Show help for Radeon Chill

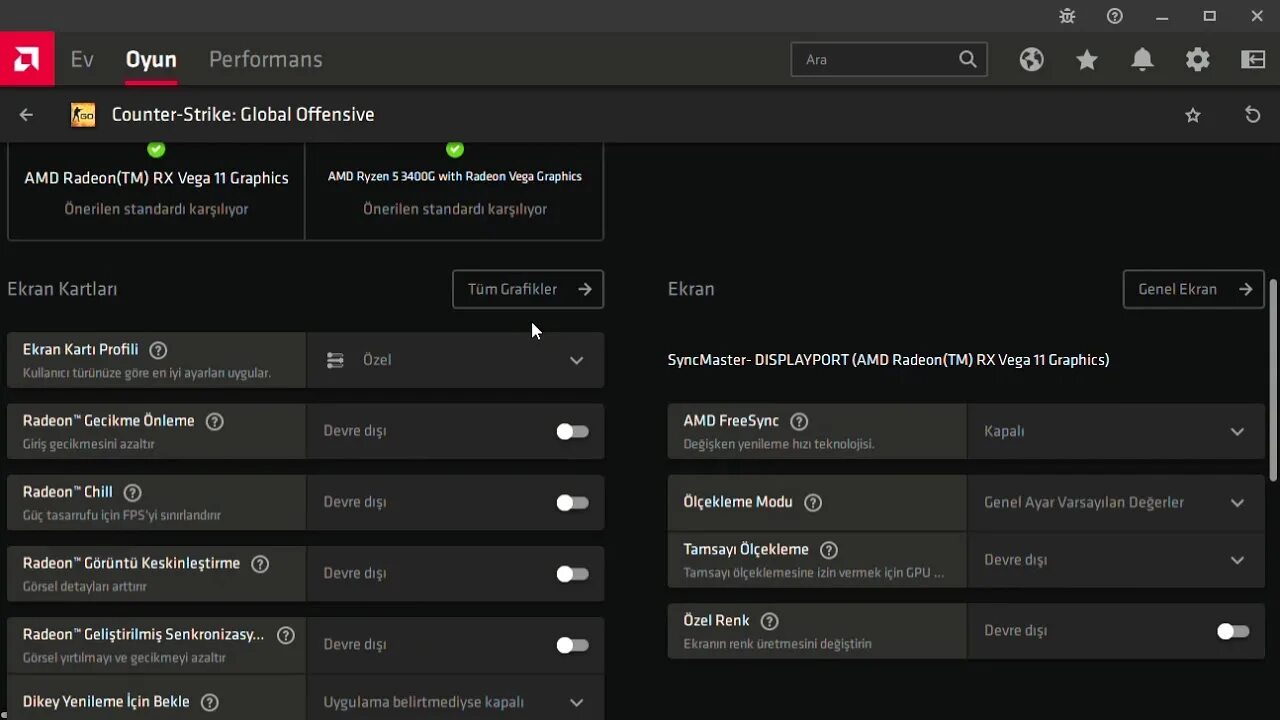point(132,492)
